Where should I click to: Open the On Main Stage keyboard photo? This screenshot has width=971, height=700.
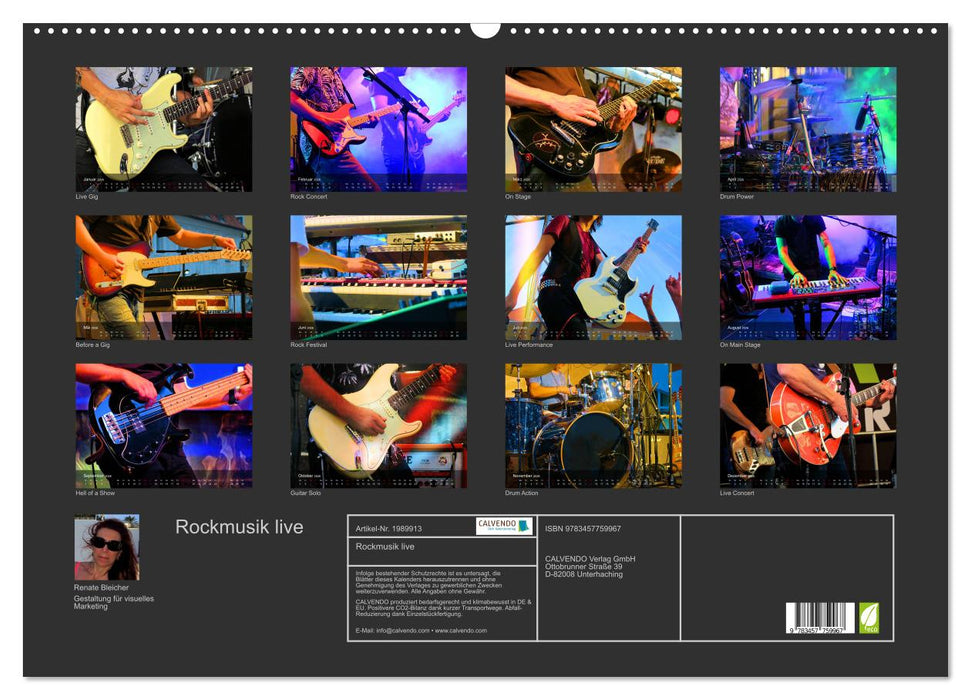click(807, 277)
